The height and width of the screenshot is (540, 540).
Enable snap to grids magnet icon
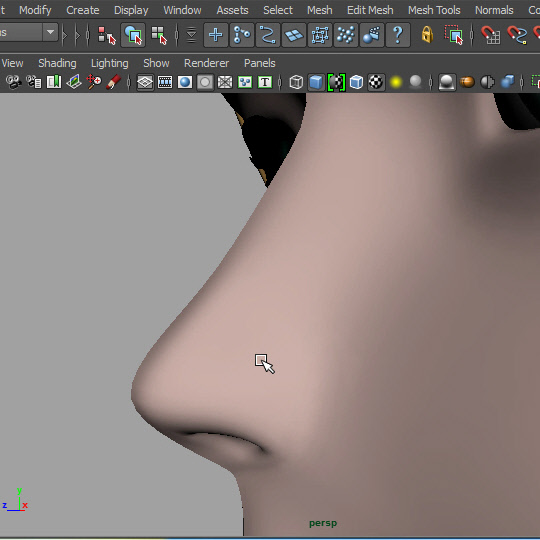pos(490,35)
